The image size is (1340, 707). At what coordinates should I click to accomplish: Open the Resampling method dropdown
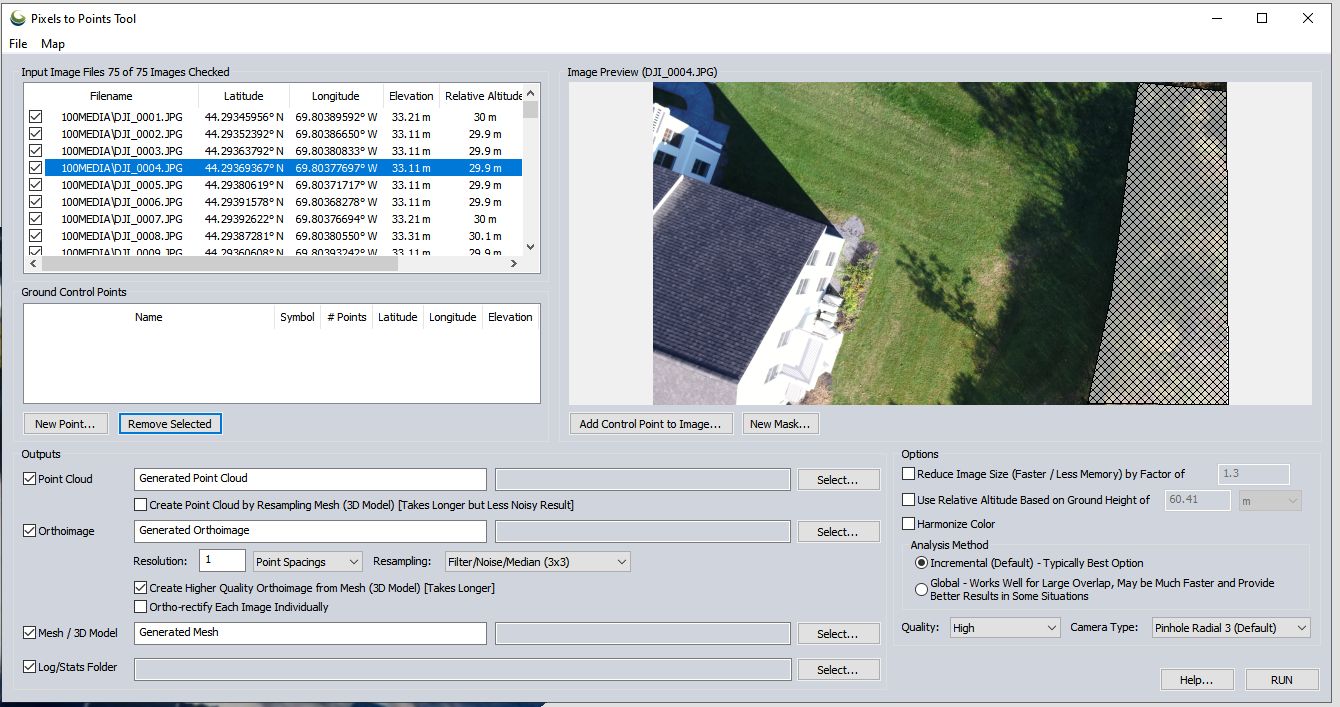tap(537, 562)
